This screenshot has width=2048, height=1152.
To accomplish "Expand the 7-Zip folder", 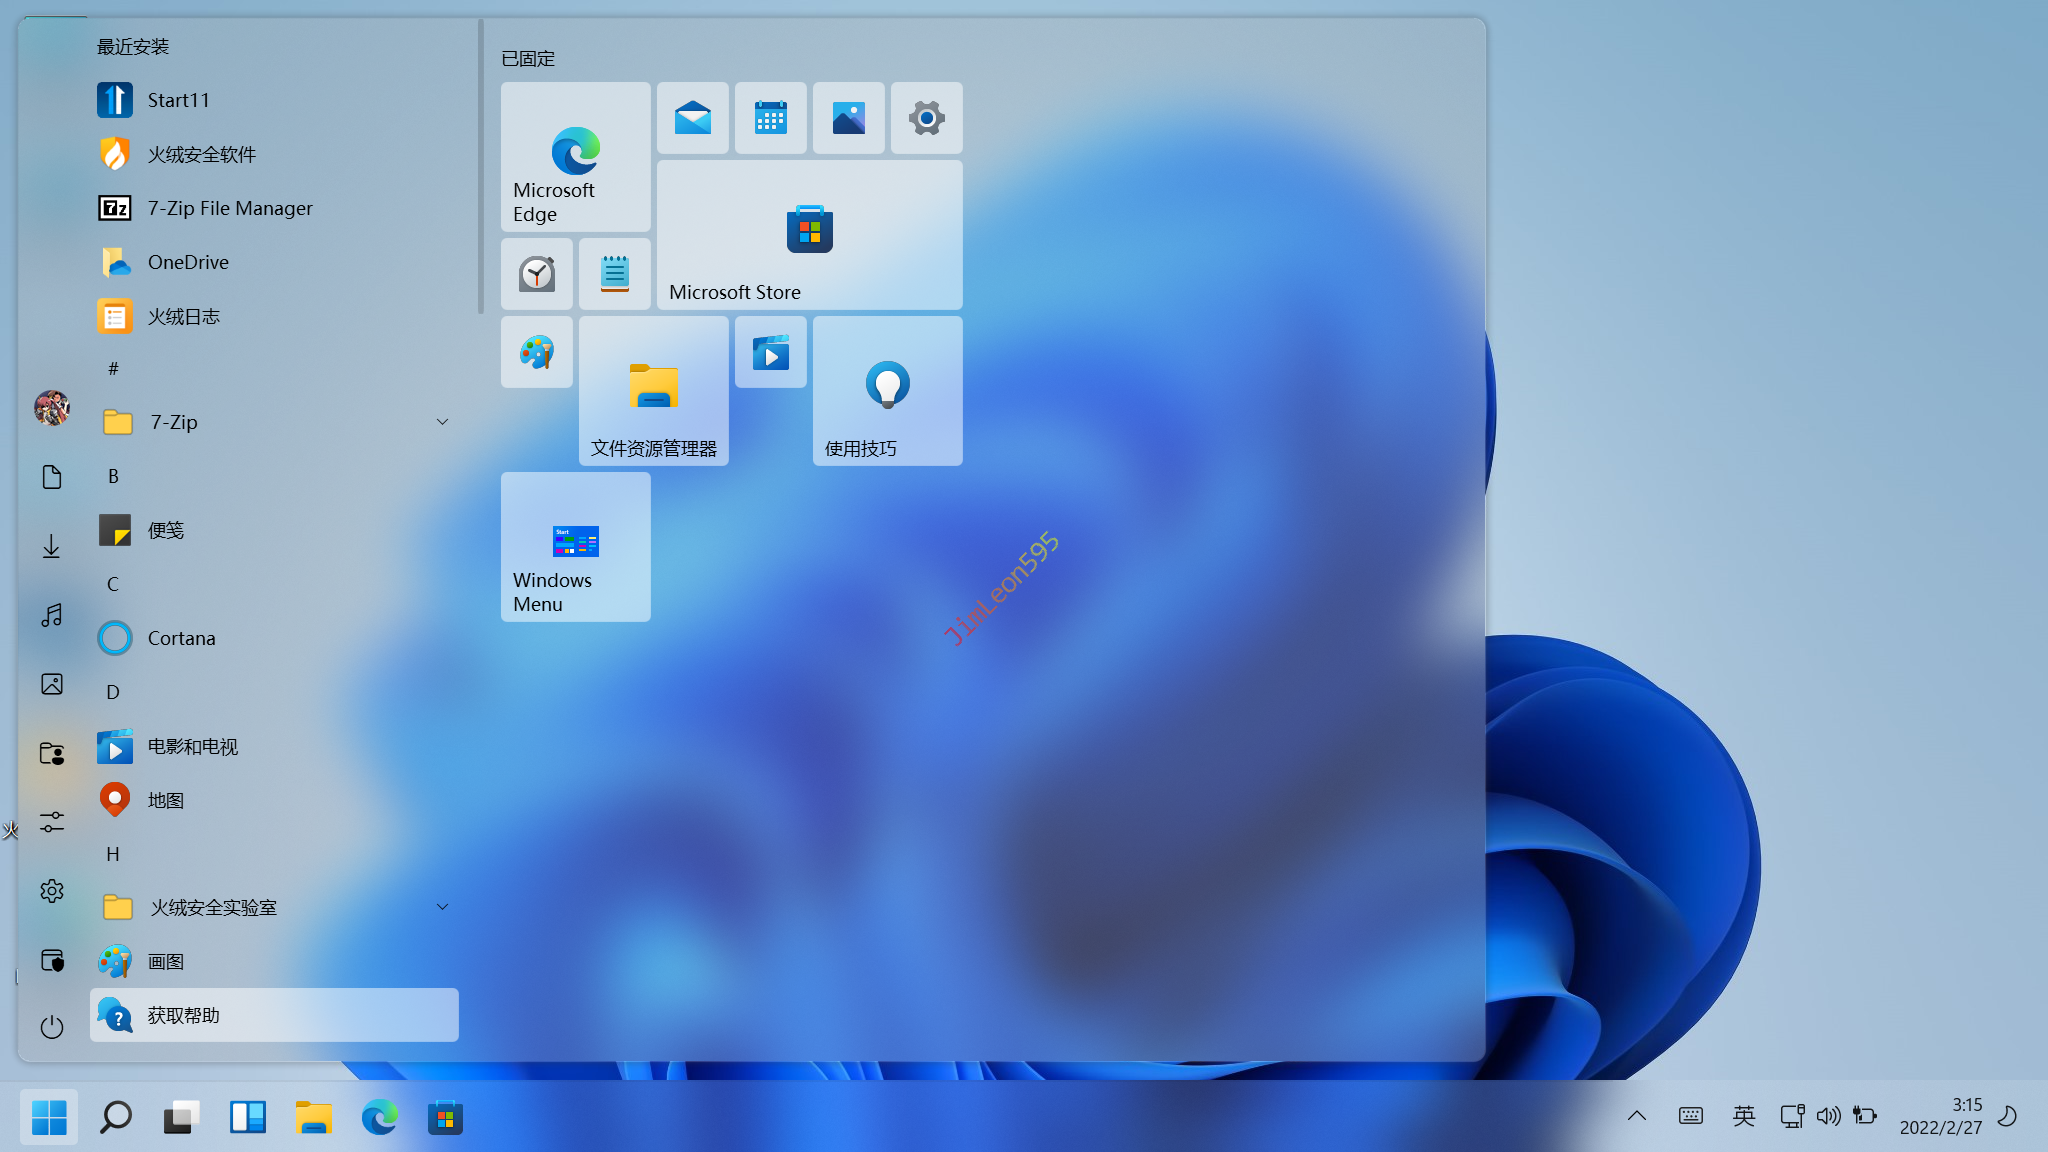I will click(442, 422).
